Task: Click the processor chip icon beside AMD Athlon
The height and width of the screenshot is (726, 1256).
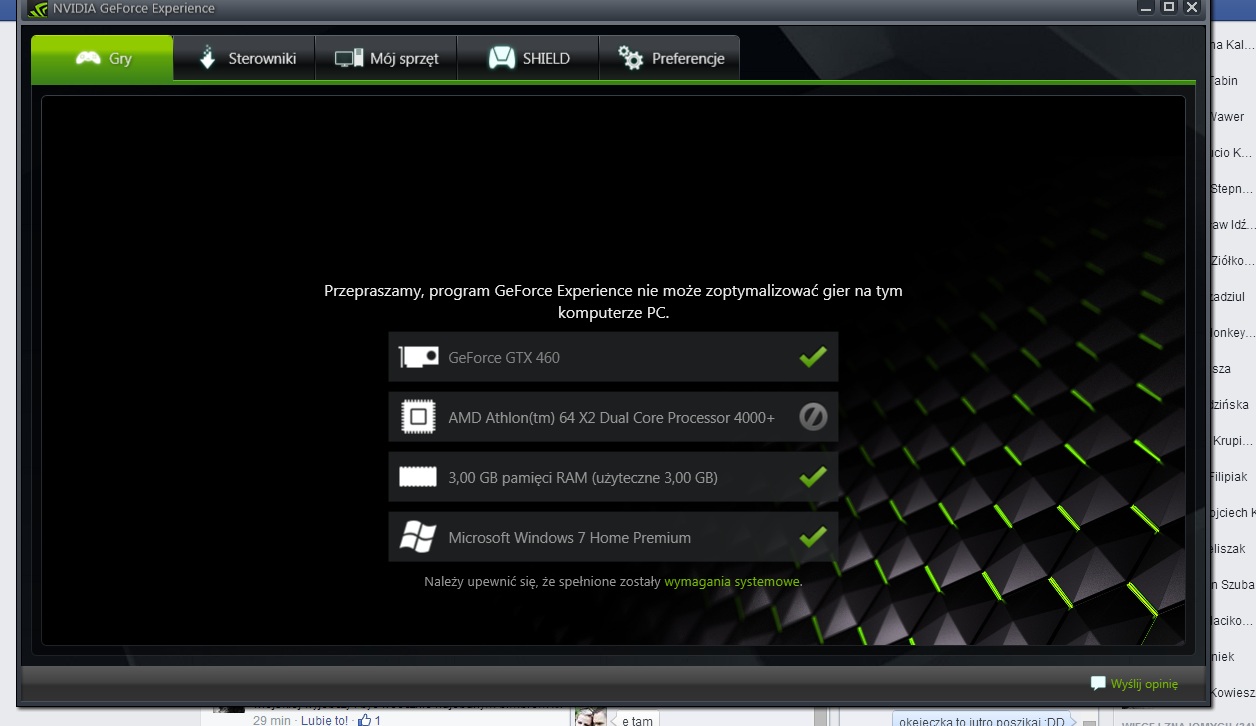Action: pyautogui.click(x=418, y=417)
